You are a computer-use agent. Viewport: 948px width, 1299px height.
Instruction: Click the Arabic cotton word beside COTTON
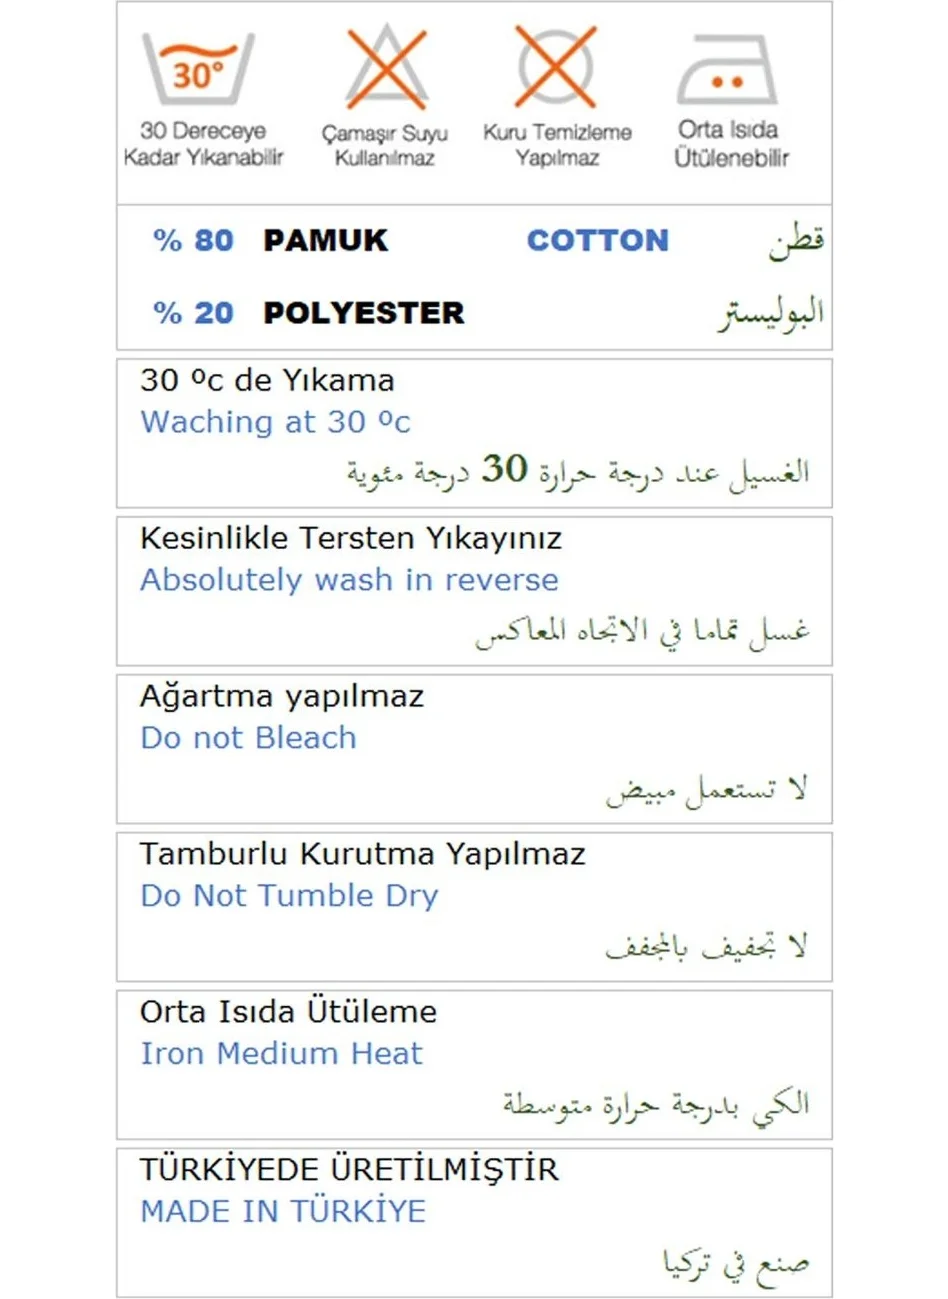[x=796, y=241]
